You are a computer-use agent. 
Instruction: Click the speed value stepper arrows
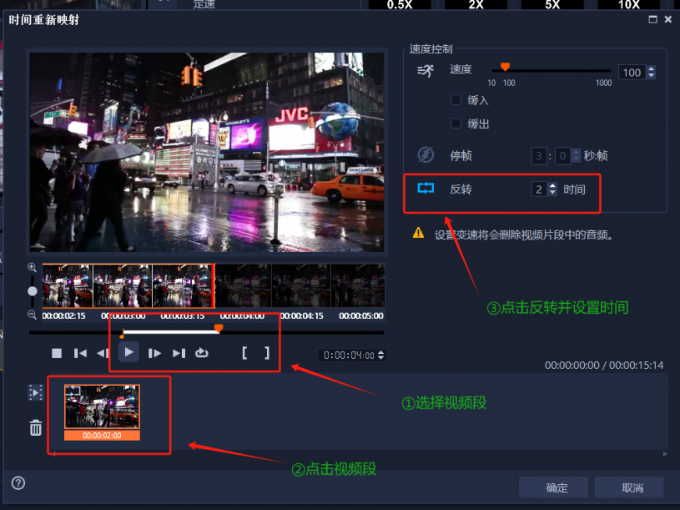(x=651, y=72)
